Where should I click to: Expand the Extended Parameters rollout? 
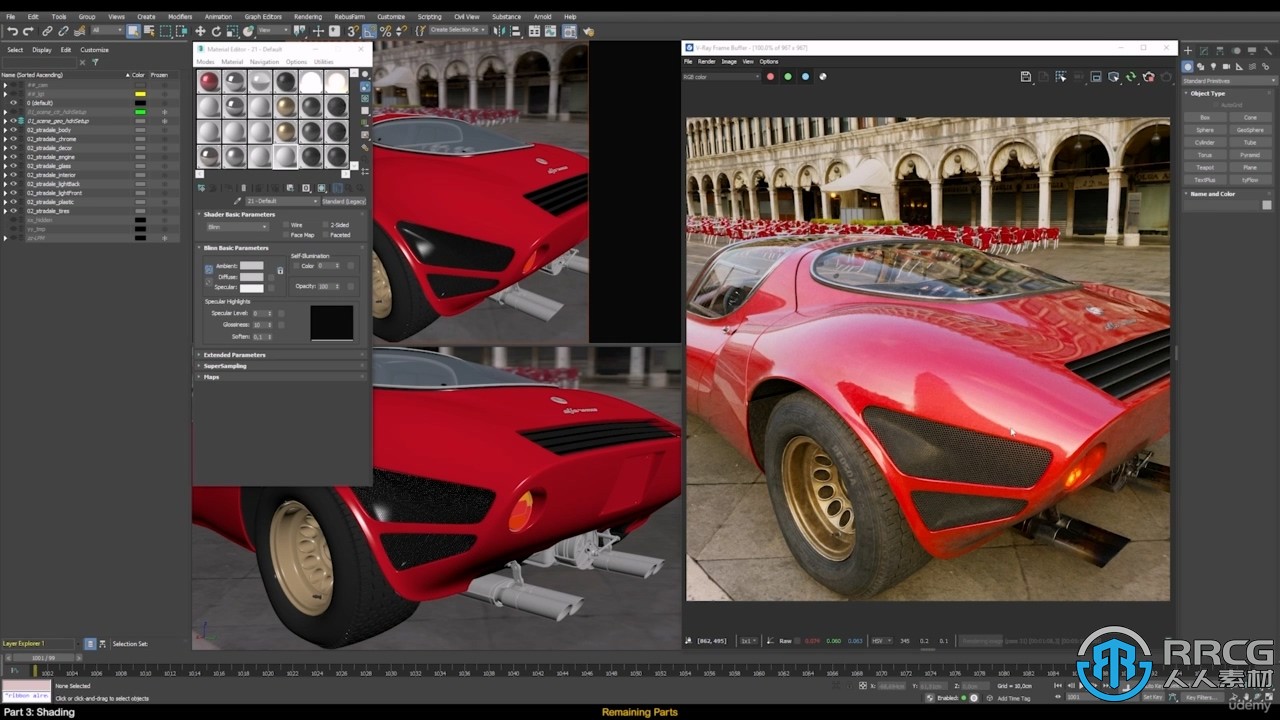[x=281, y=355]
